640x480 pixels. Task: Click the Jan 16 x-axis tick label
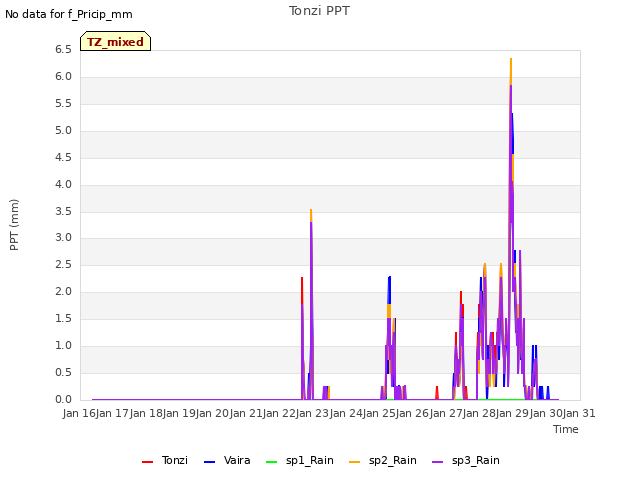point(79,413)
